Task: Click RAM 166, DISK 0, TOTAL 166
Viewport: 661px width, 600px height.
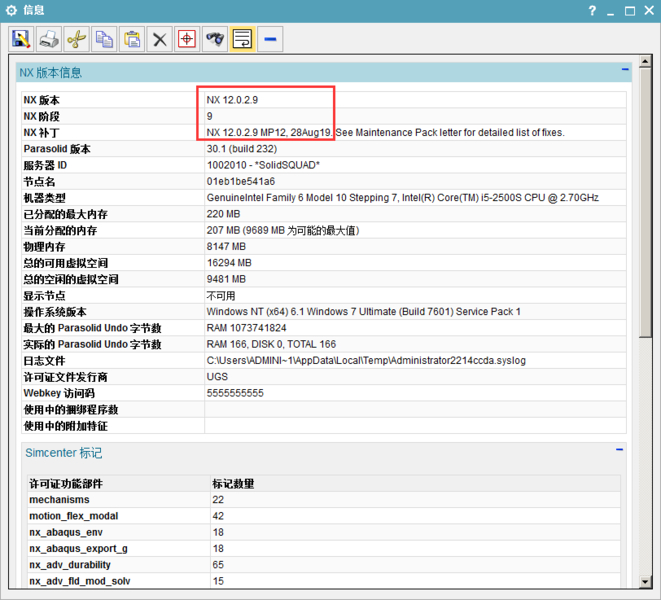Action: click(x=271, y=344)
